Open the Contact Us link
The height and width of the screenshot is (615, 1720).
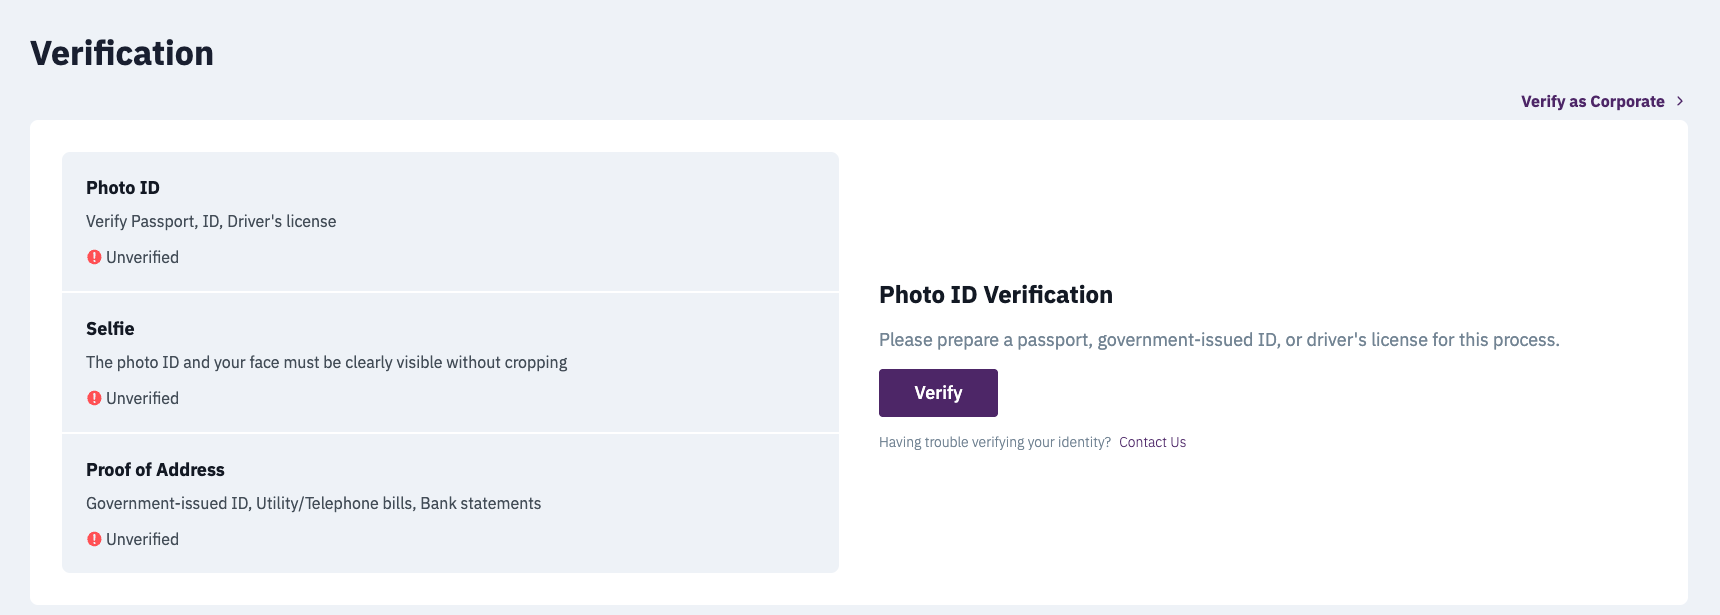[1152, 442]
